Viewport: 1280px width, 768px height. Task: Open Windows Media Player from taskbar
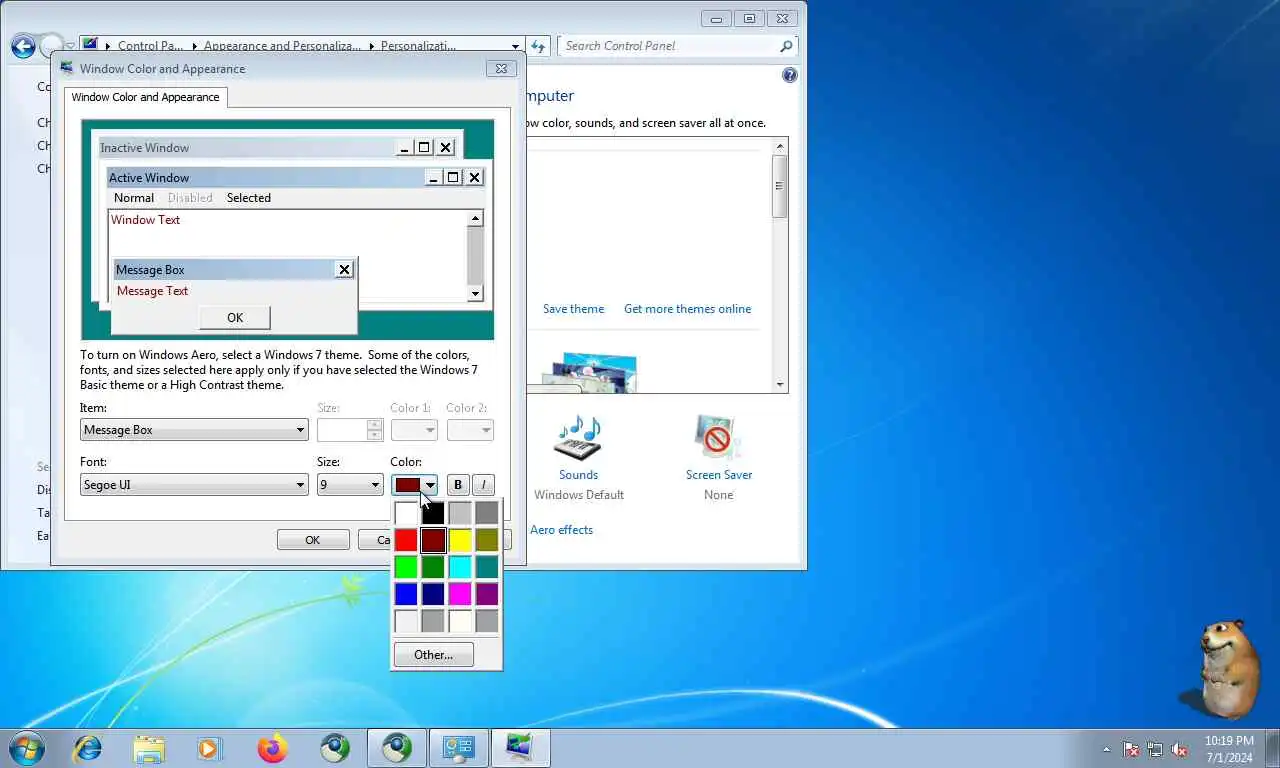(210, 748)
